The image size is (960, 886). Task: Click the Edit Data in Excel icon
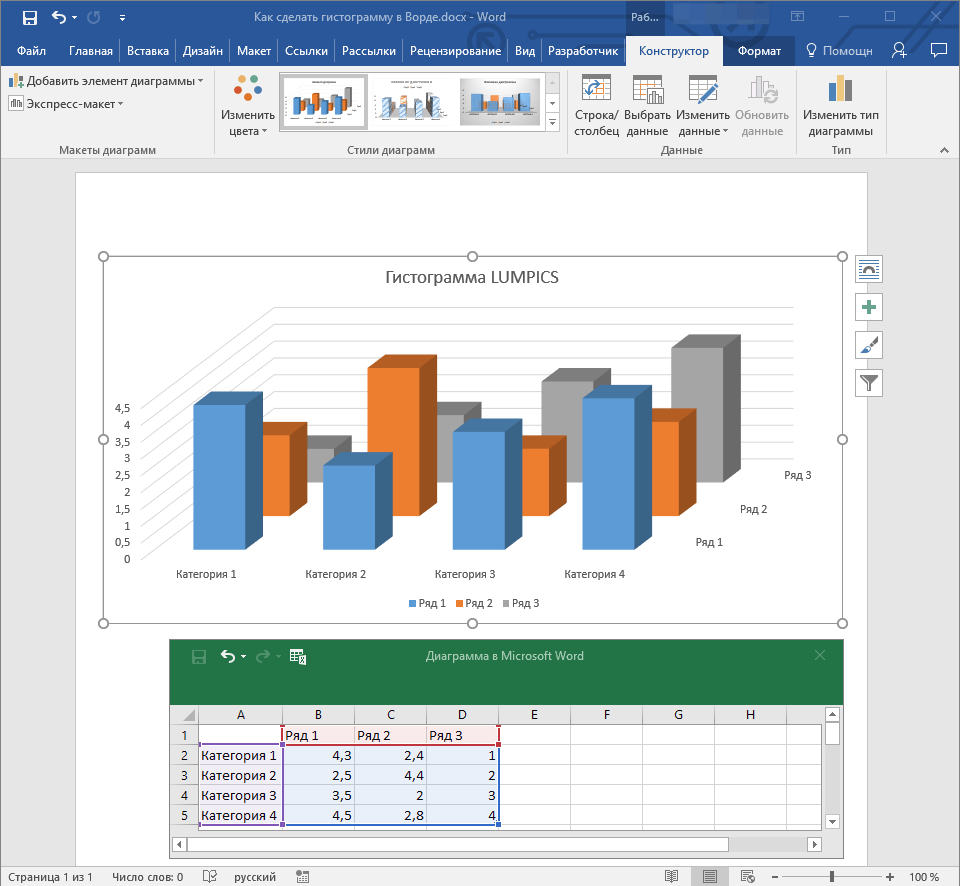pyautogui.click(x=297, y=656)
